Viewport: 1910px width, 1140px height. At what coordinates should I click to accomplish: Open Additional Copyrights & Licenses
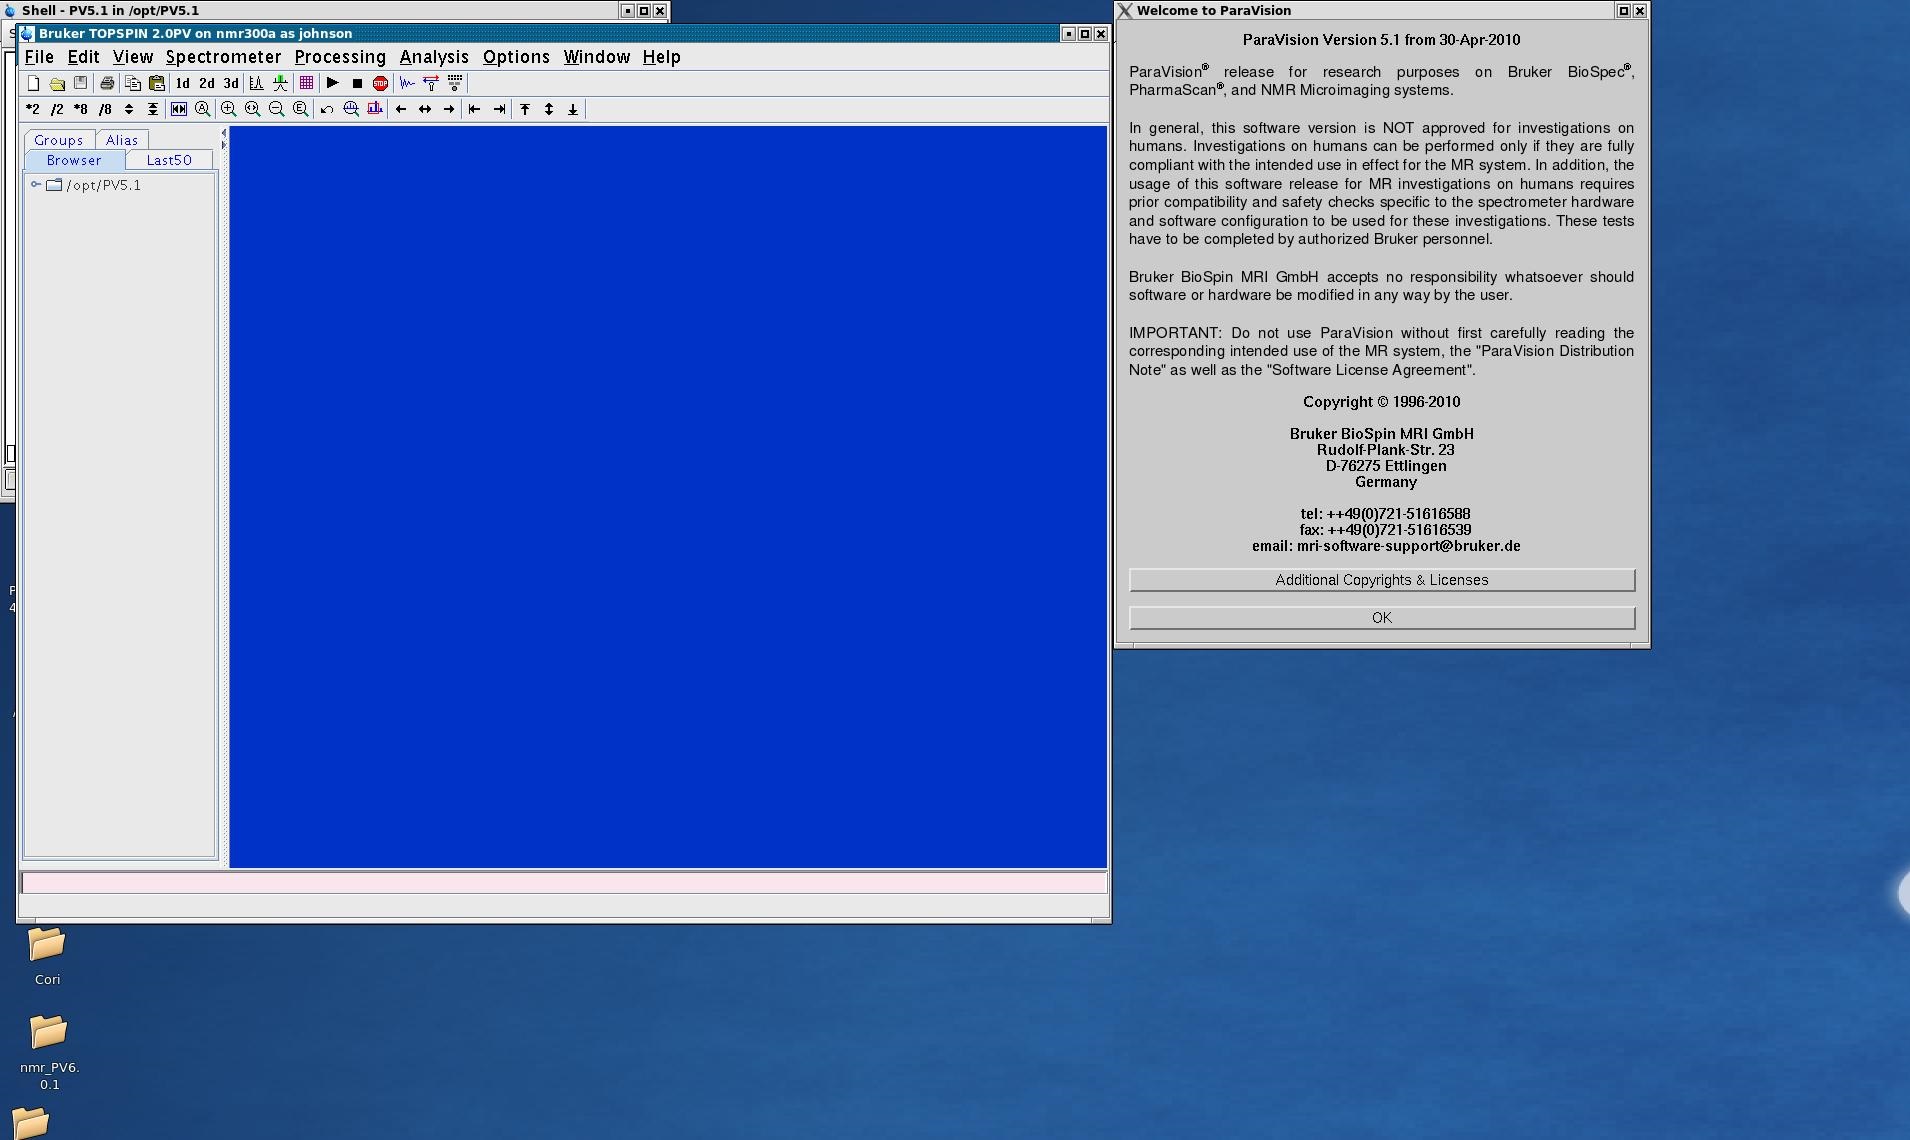[1381, 580]
